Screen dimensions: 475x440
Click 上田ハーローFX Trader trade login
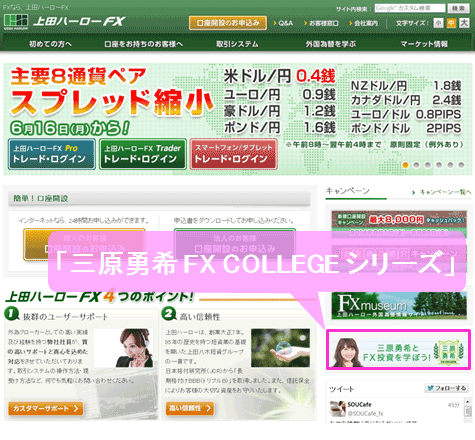pyautogui.click(x=143, y=154)
